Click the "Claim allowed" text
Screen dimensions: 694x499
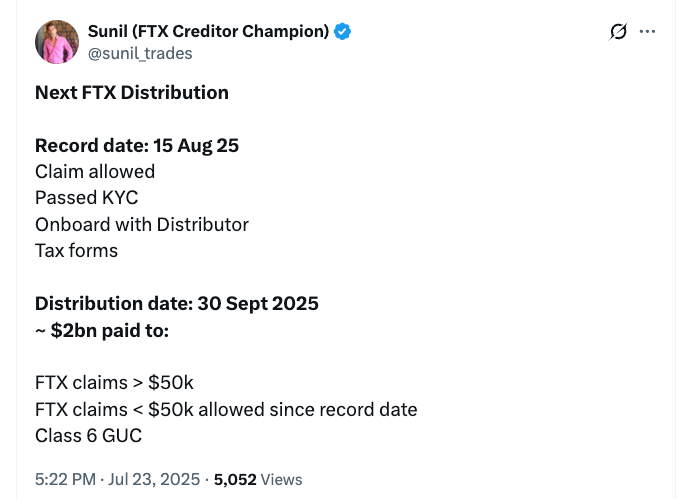click(x=95, y=171)
